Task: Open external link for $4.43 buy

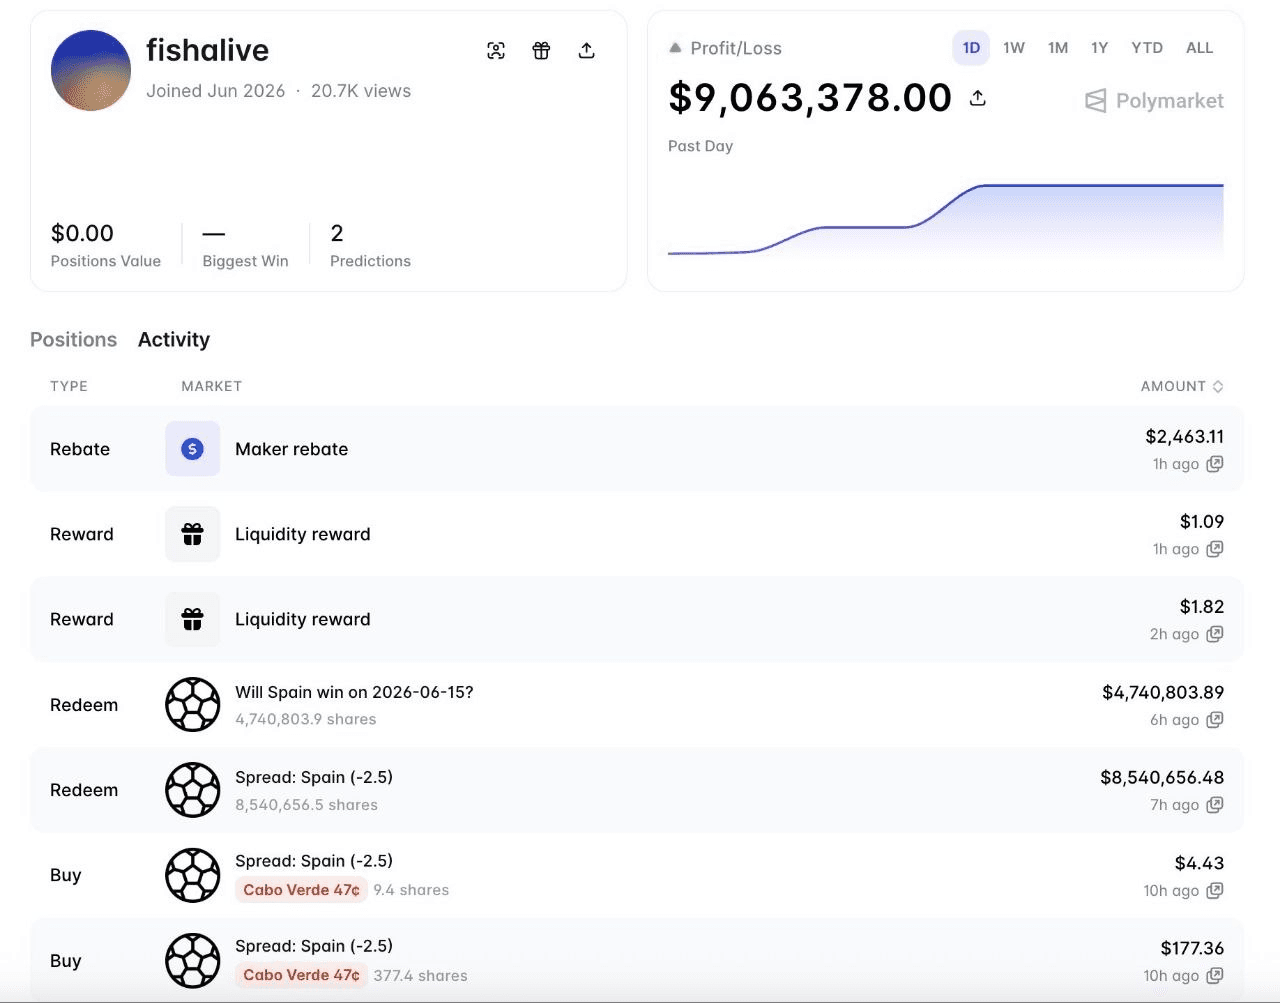Action: click(x=1215, y=891)
